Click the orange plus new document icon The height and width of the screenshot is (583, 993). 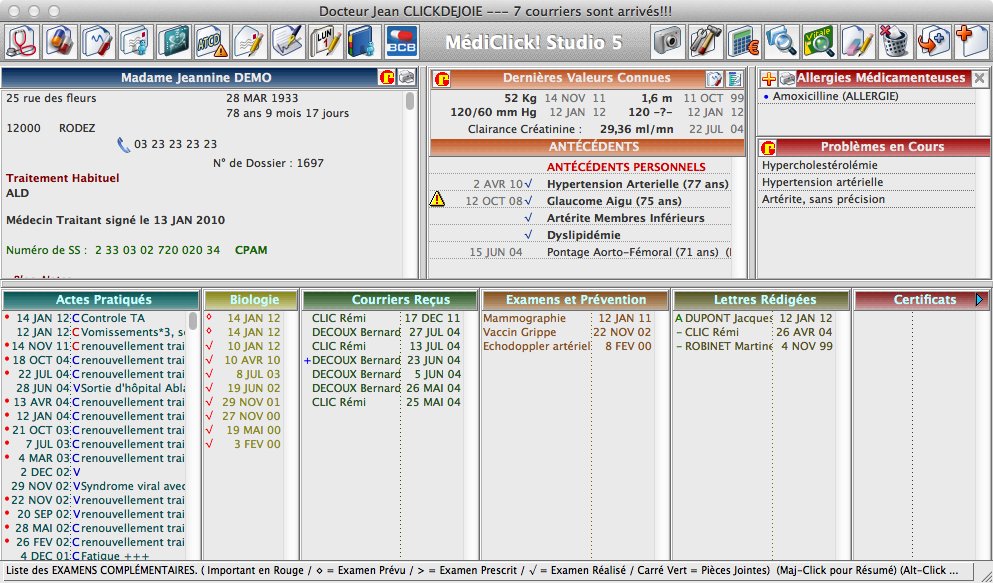click(972, 42)
